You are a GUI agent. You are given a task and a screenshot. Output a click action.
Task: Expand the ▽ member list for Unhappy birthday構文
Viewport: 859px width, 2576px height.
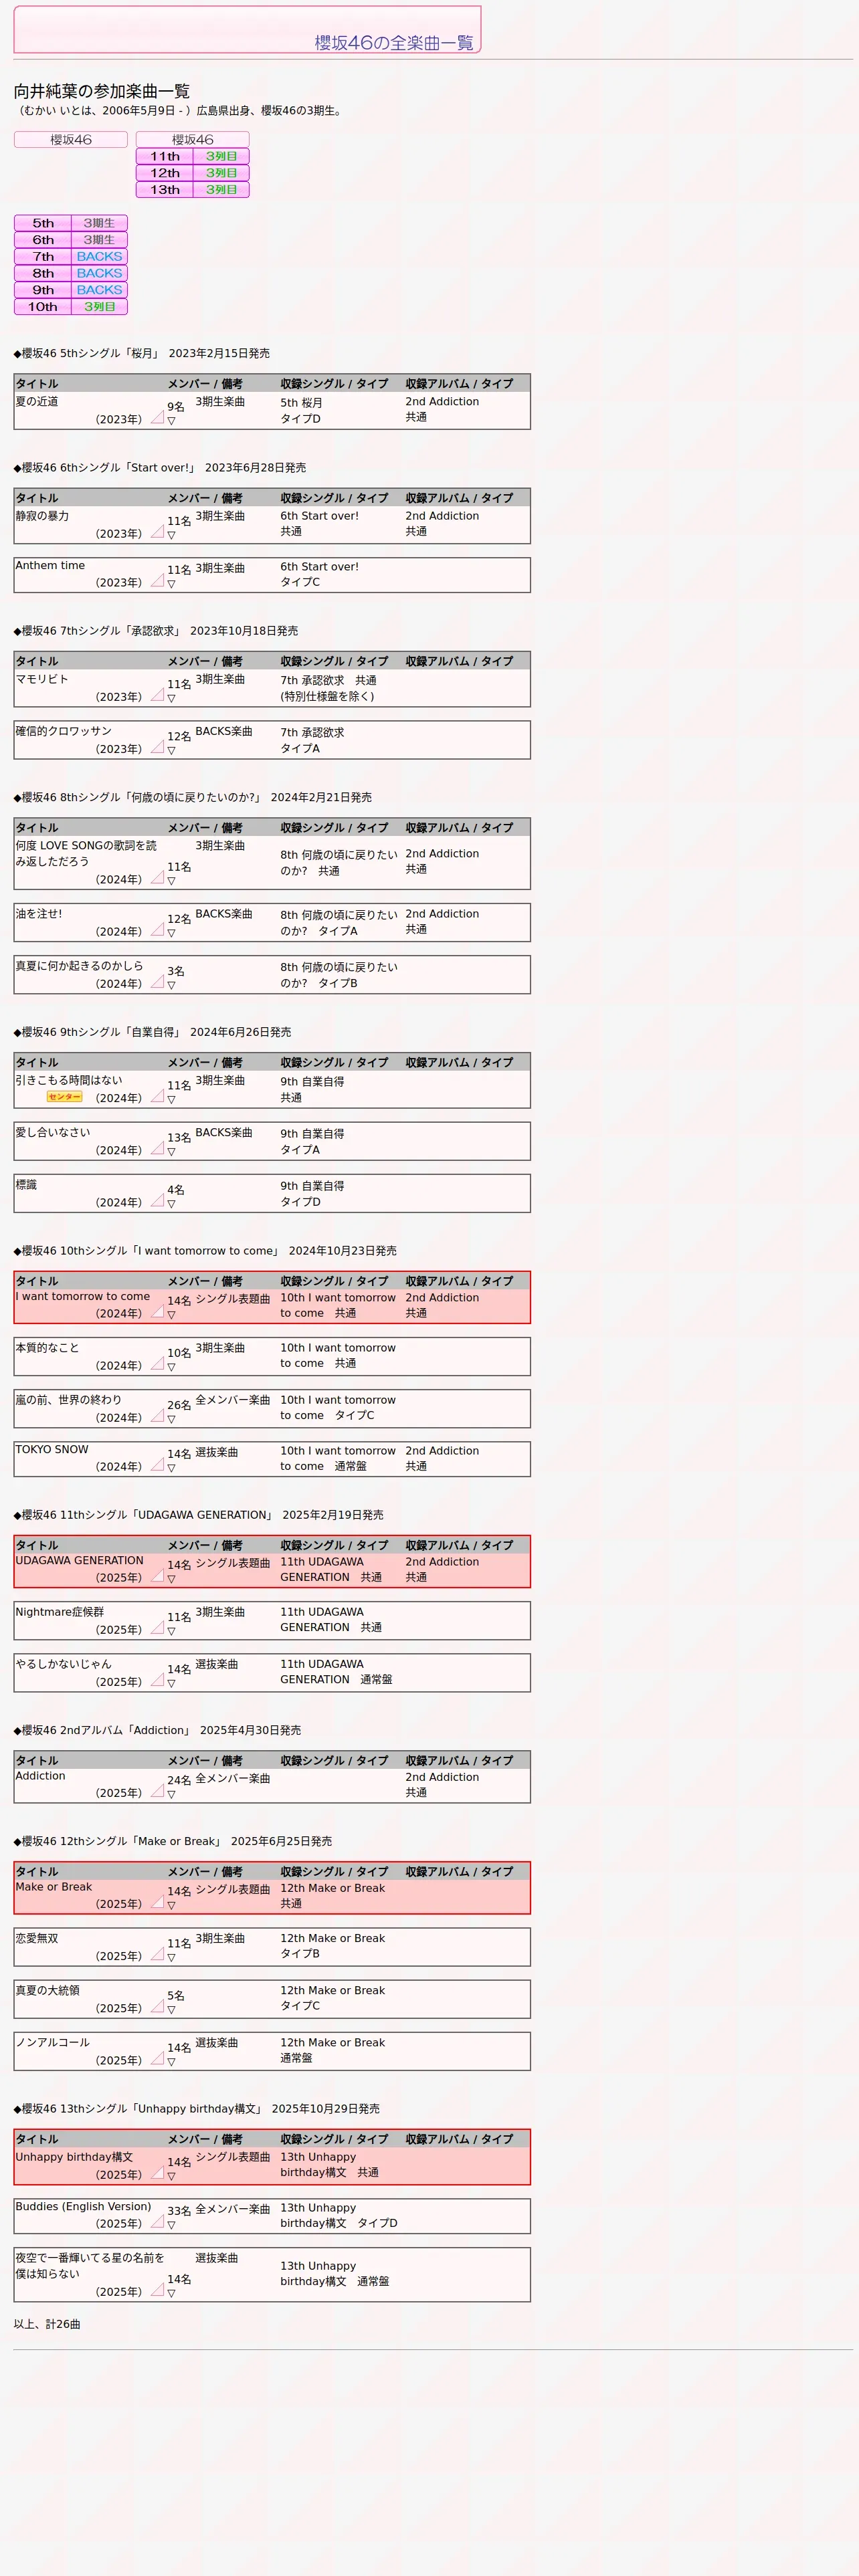coord(171,2176)
